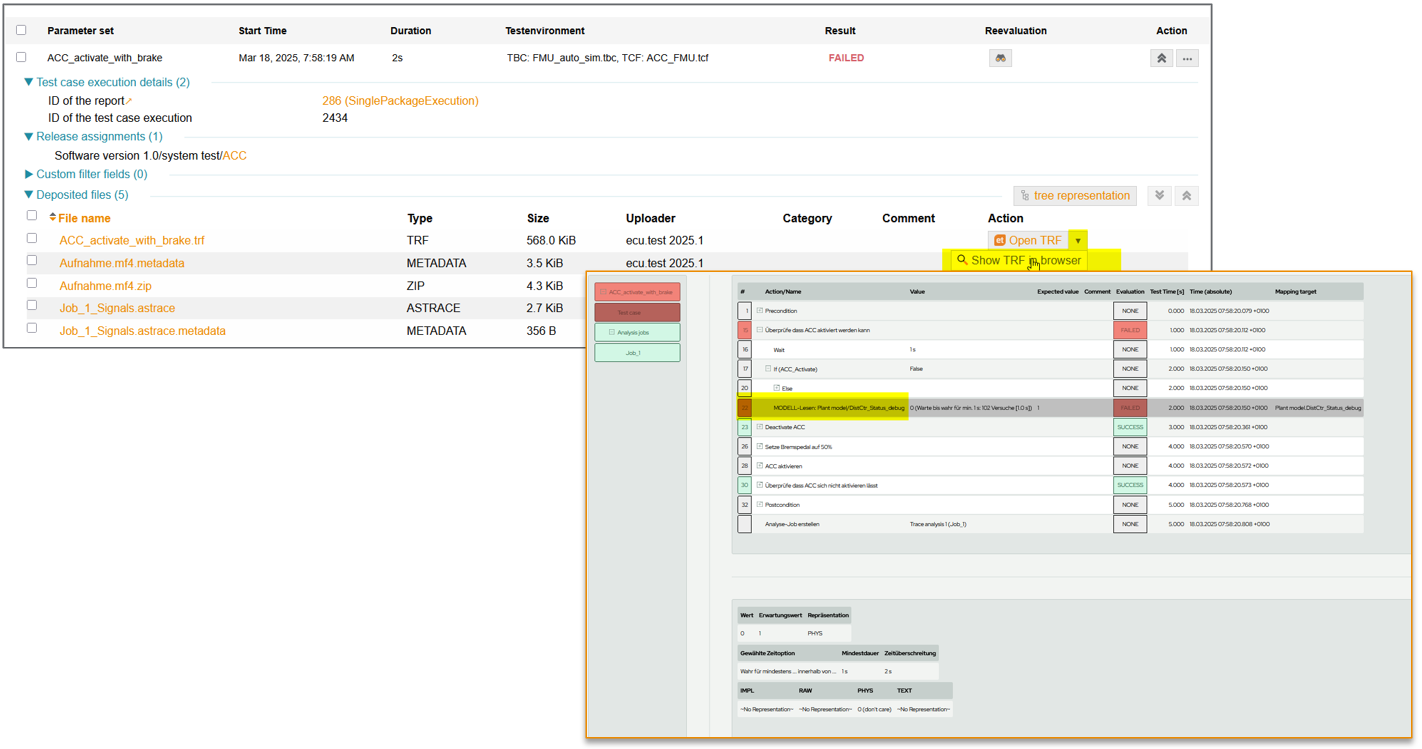Click the external link icon beside ID of the report
1422x749 pixels.
(x=129, y=101)
